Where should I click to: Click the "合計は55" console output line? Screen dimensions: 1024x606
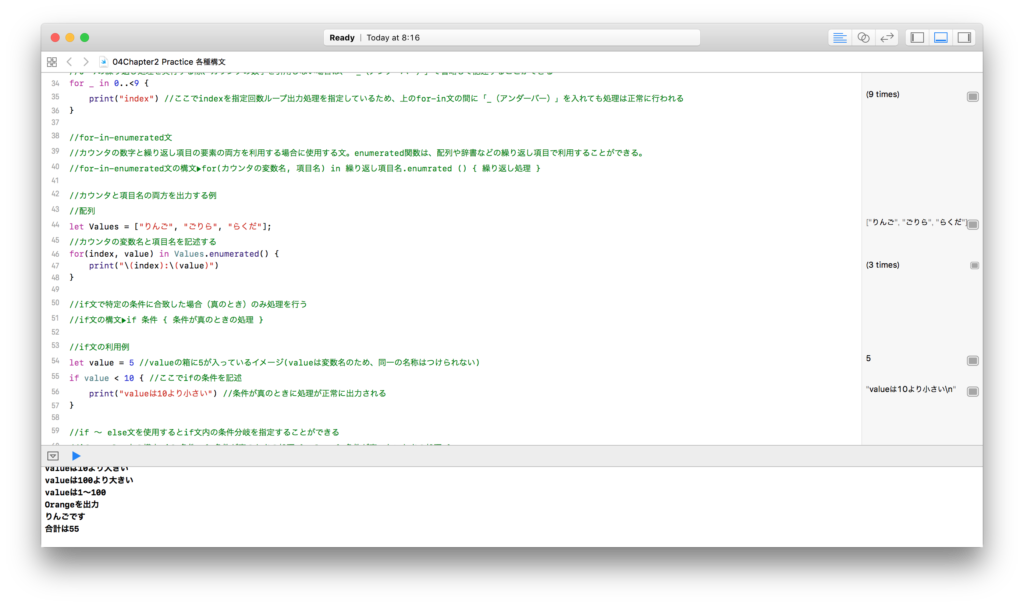62,529
